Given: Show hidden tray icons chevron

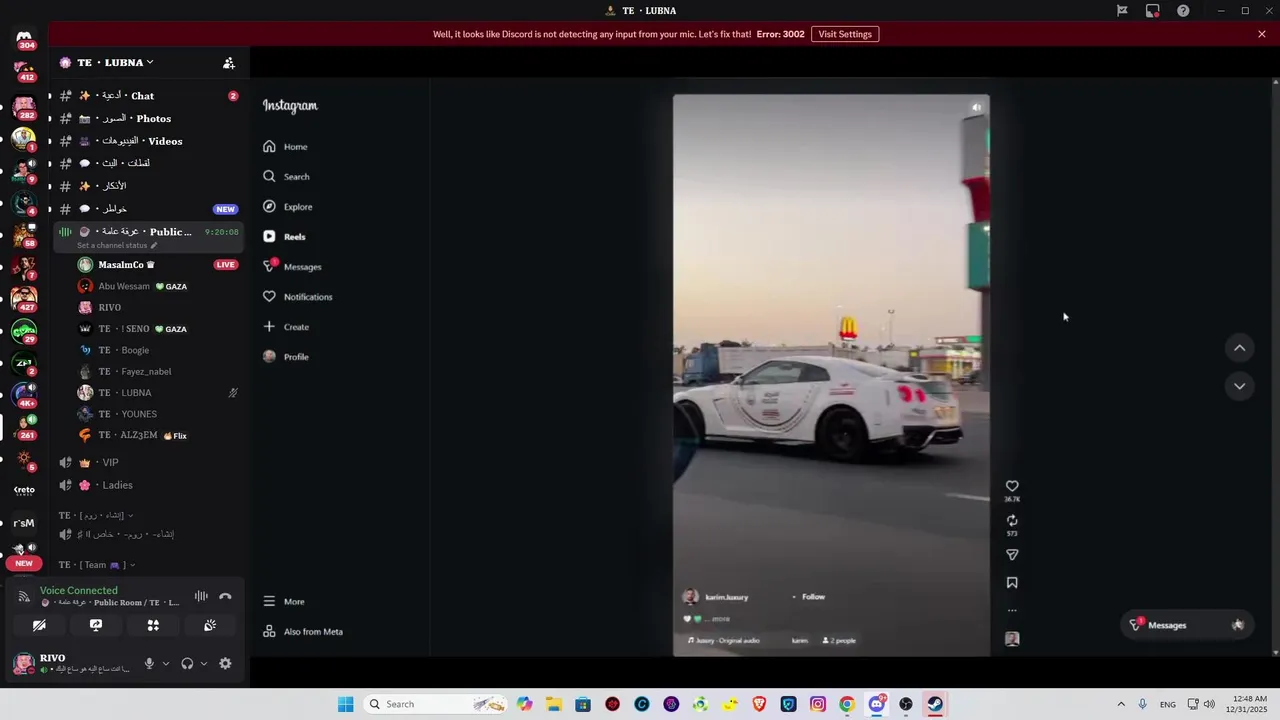Looking at the screenshot, I should [x=1121, y=704].
